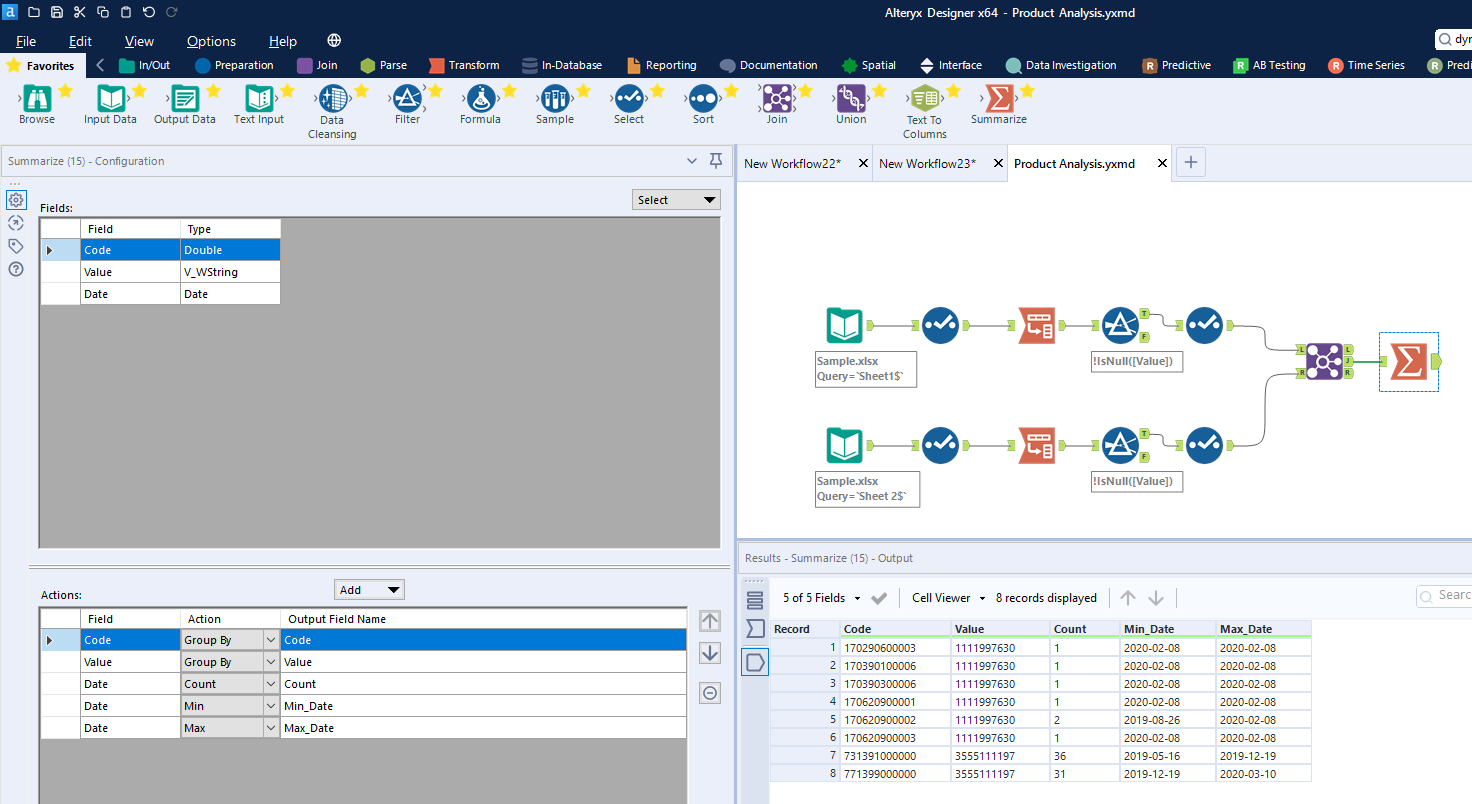Open the Select dropdown above the Fields list

click(676, 199)
